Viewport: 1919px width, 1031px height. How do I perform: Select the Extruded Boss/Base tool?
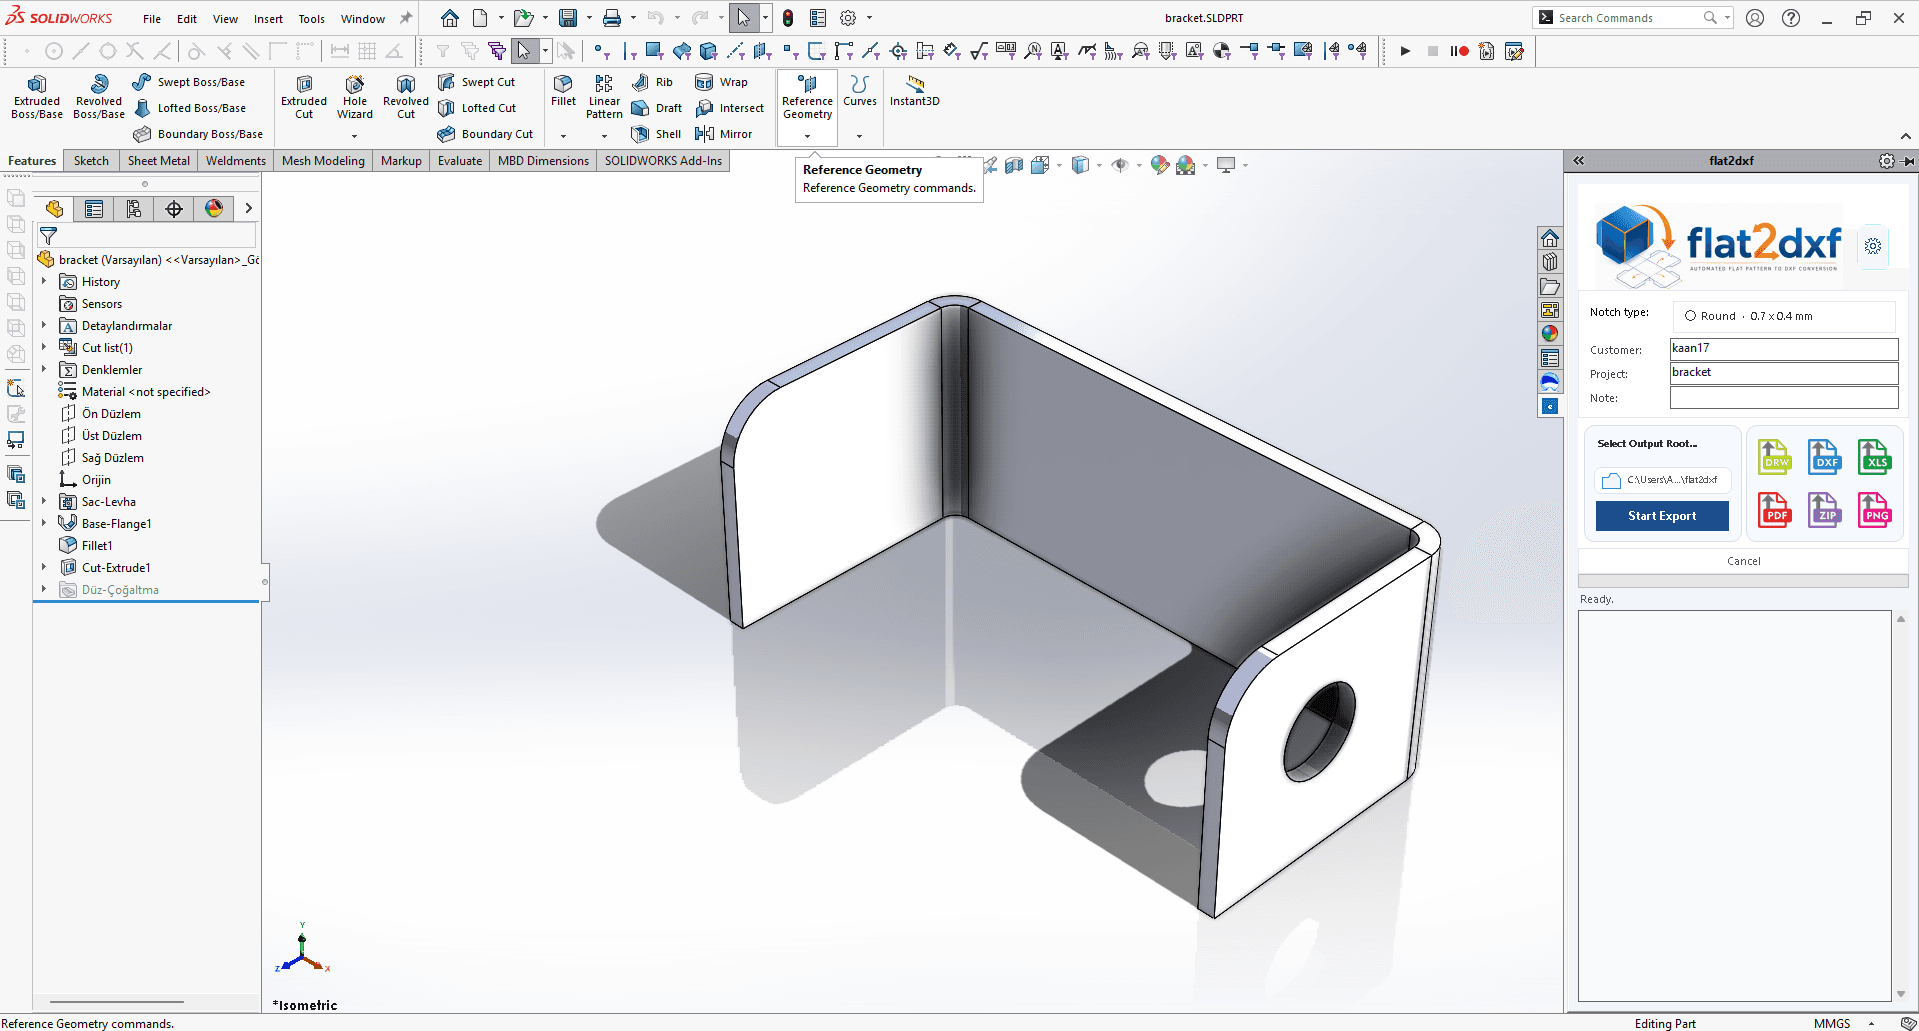37,97
